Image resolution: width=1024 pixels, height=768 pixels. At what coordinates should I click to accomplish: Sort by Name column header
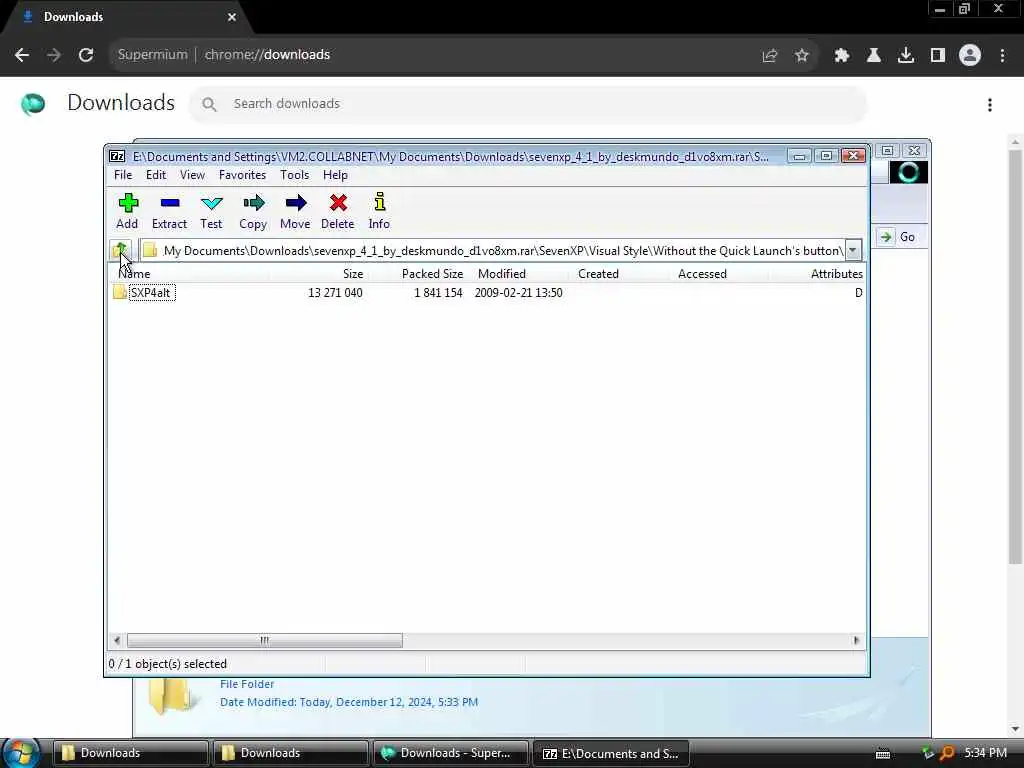coord(189,274)
